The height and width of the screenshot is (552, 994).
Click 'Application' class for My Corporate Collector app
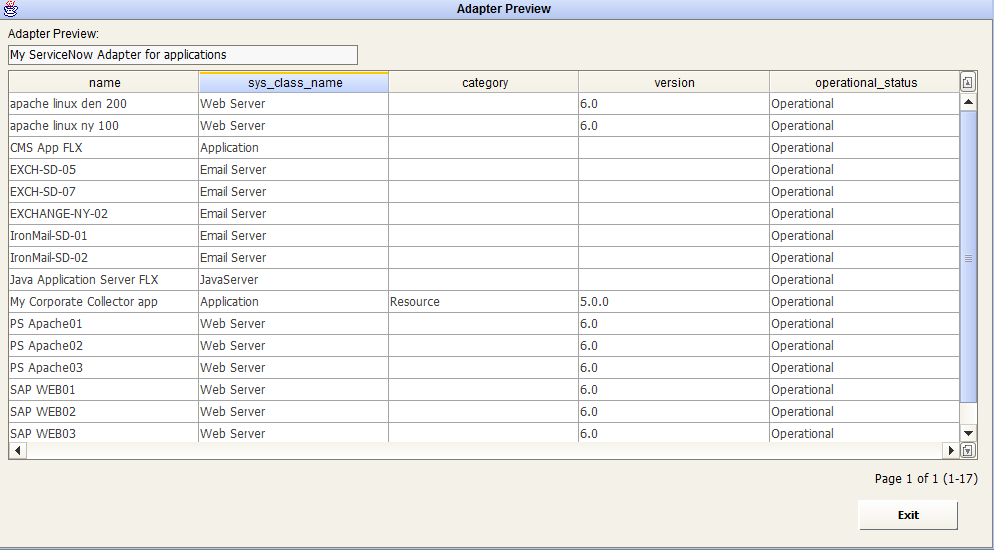click(x=294, y=302)
